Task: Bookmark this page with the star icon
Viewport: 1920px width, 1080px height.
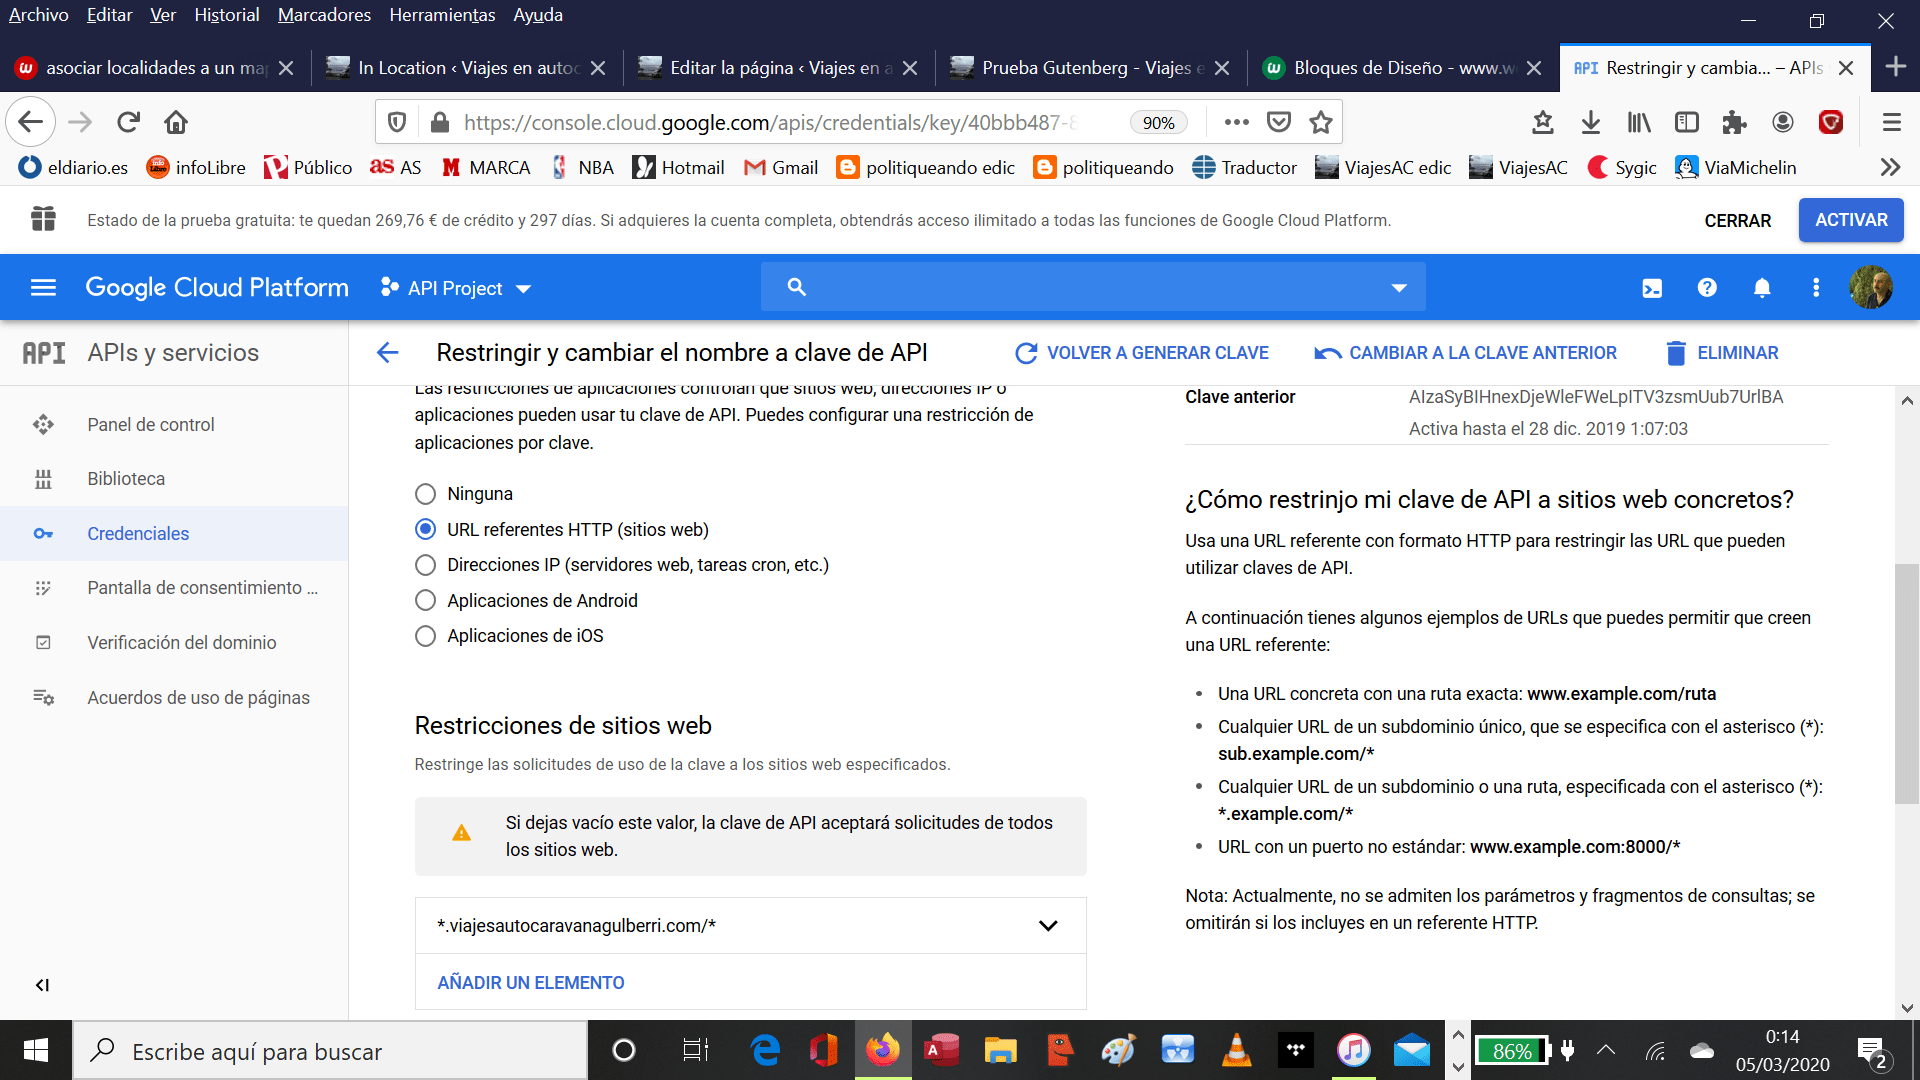Action: [1321, 122]
